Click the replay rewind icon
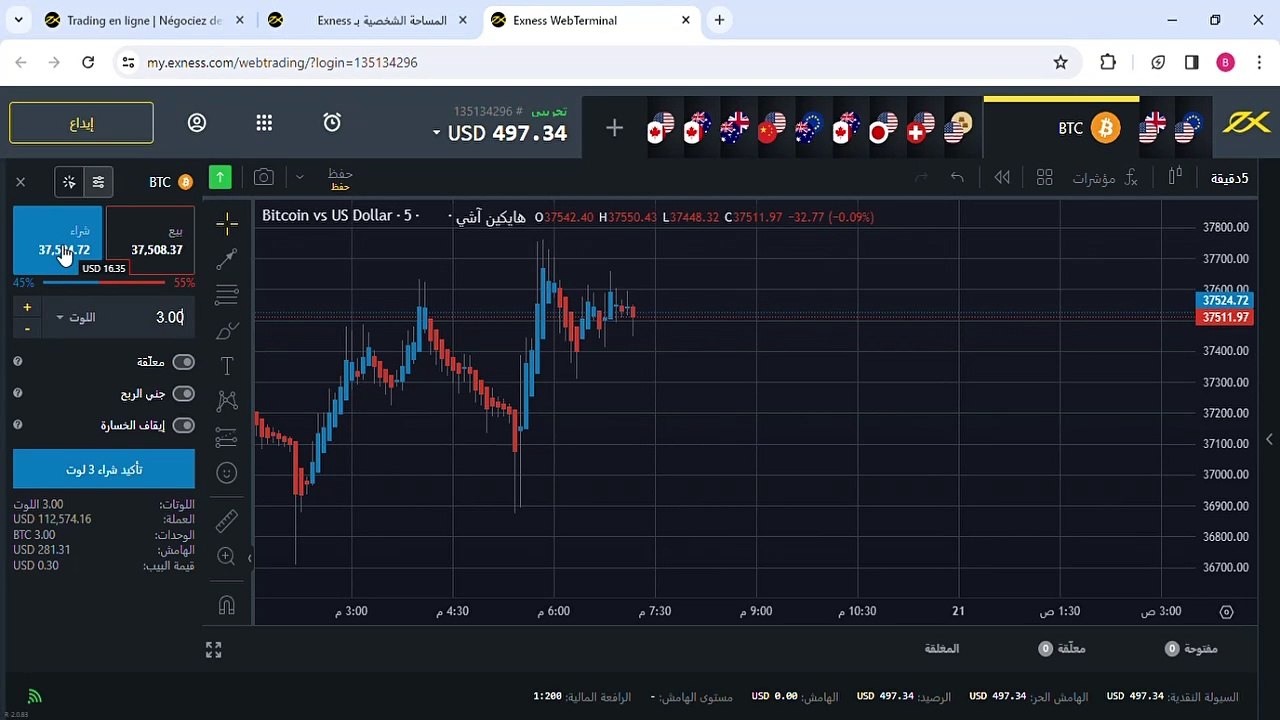1280x720 pixels. pyautogui.click(x=1001, y=177)
